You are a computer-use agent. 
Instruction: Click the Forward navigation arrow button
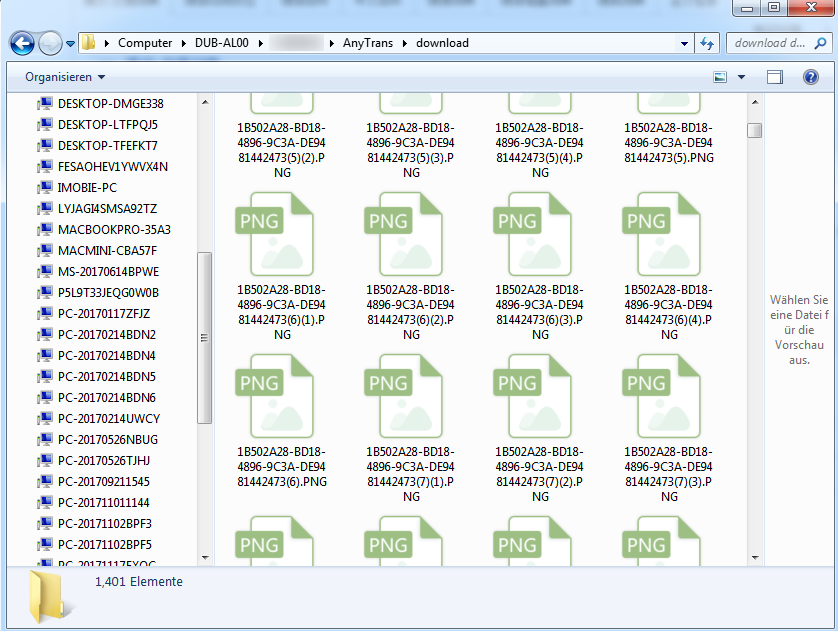tap(50, 43)
